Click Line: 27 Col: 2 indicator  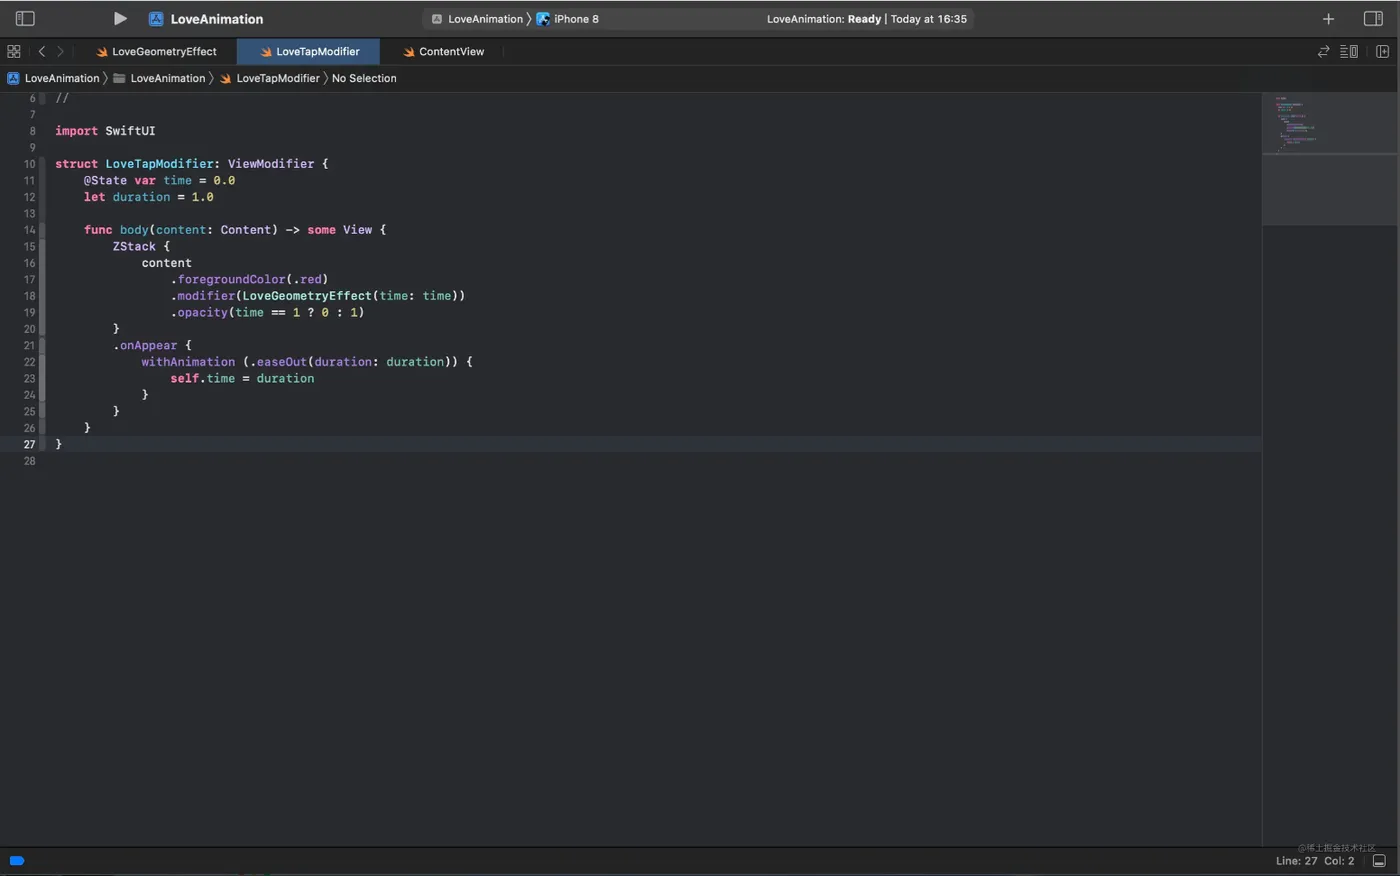pyautogui.click(x=1315, y=861)
